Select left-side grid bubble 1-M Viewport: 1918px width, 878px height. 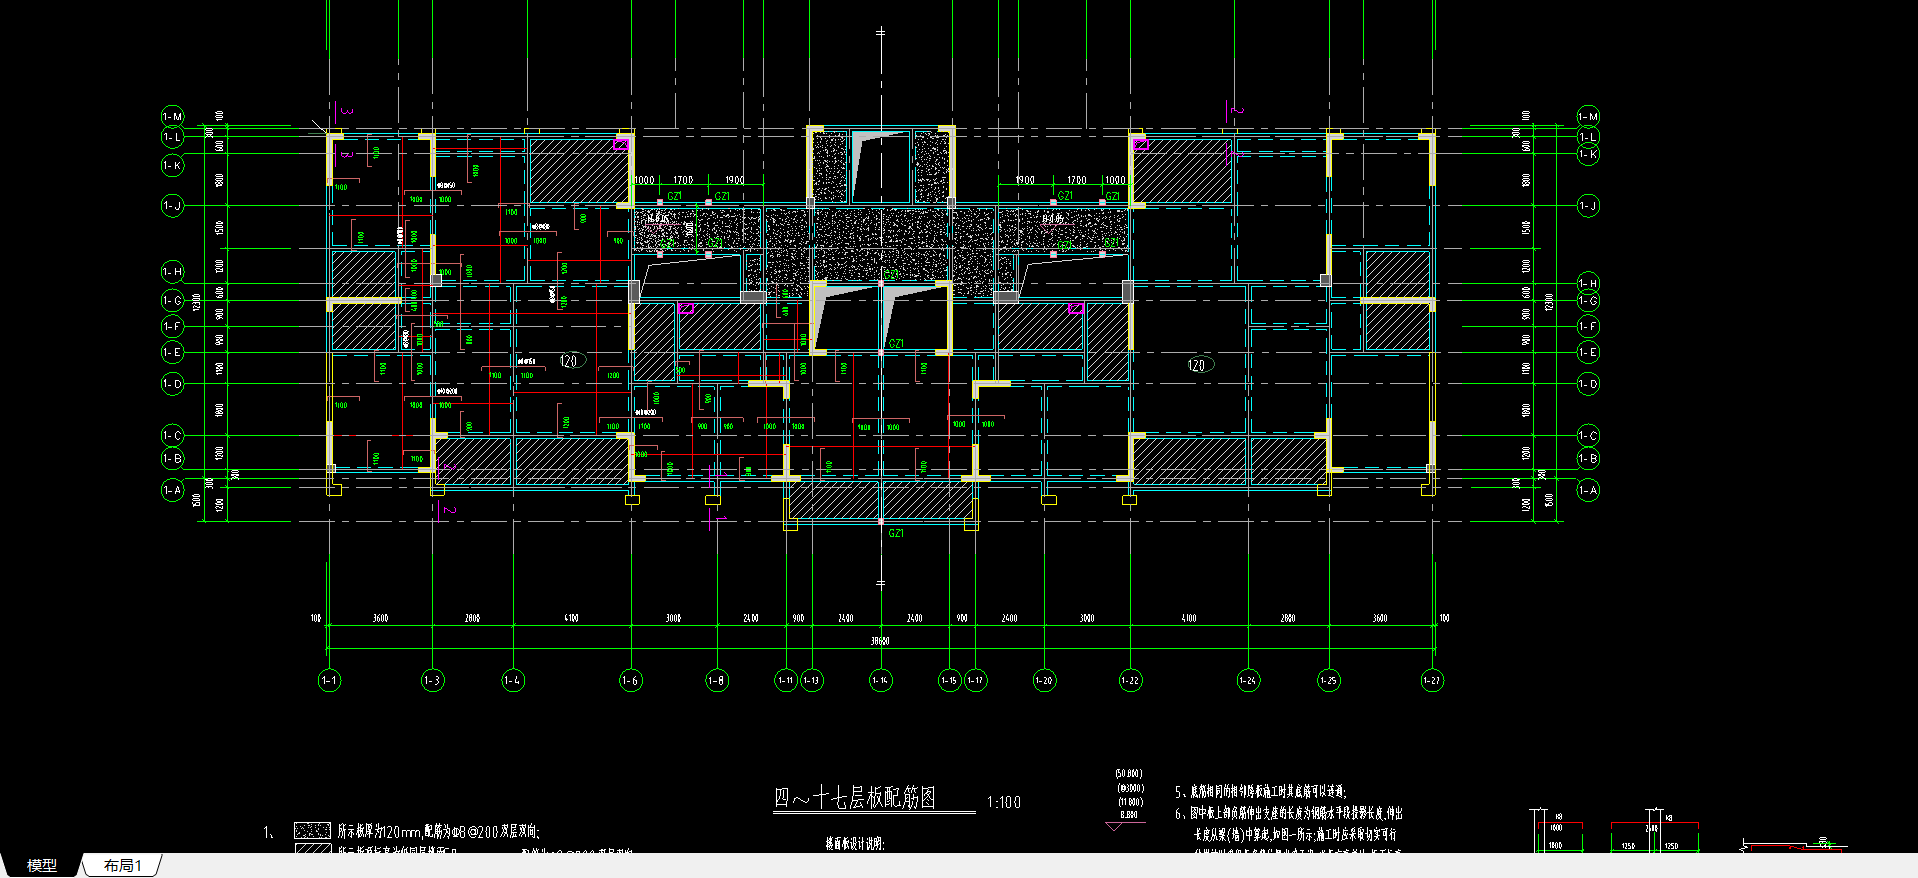173,117
